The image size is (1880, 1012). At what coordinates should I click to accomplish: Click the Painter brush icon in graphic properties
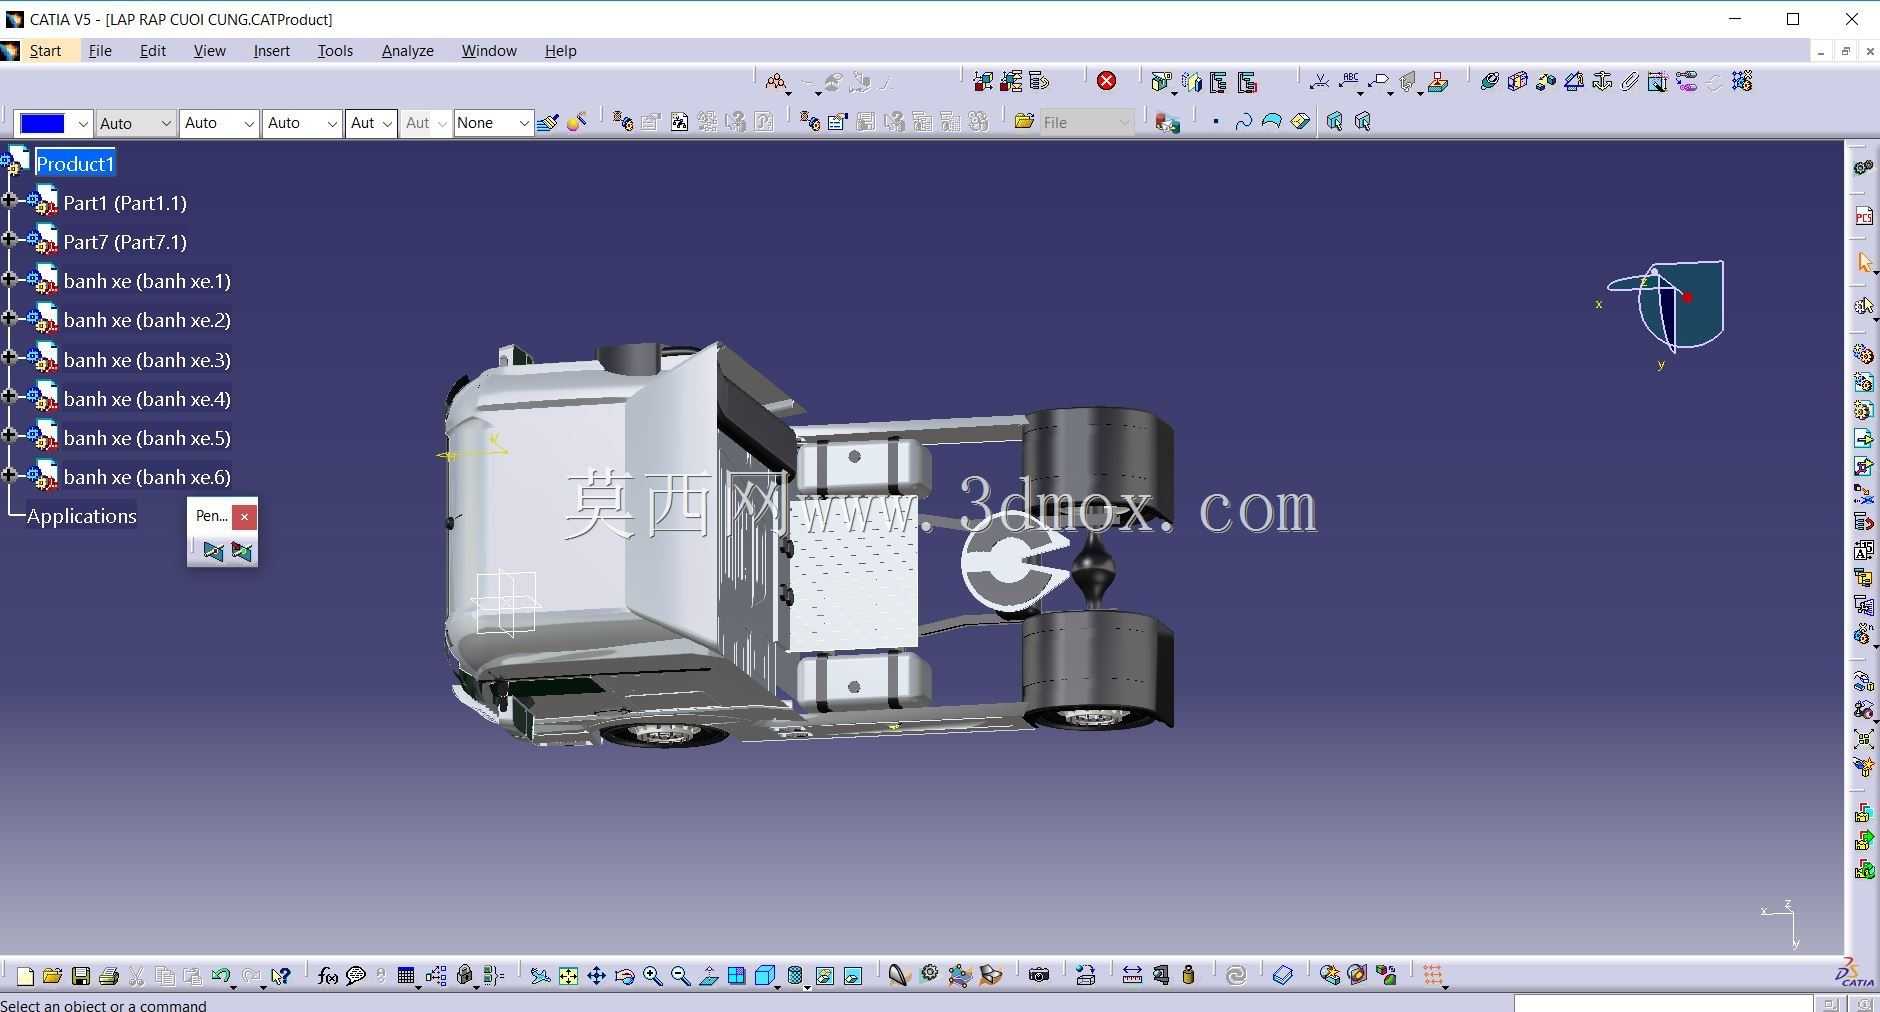click(547, 122)
